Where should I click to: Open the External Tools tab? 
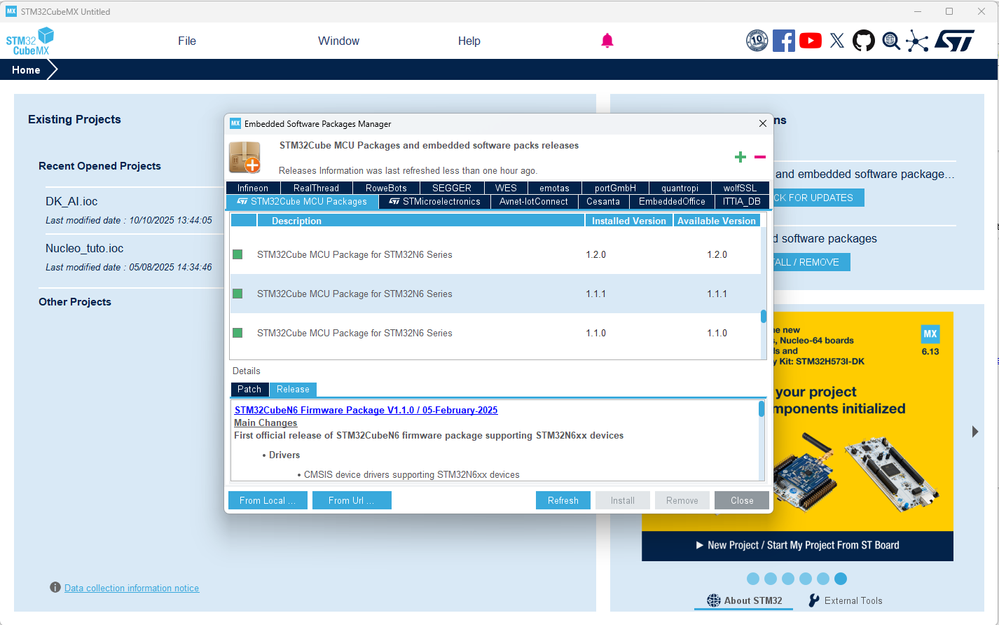point(845,600)
